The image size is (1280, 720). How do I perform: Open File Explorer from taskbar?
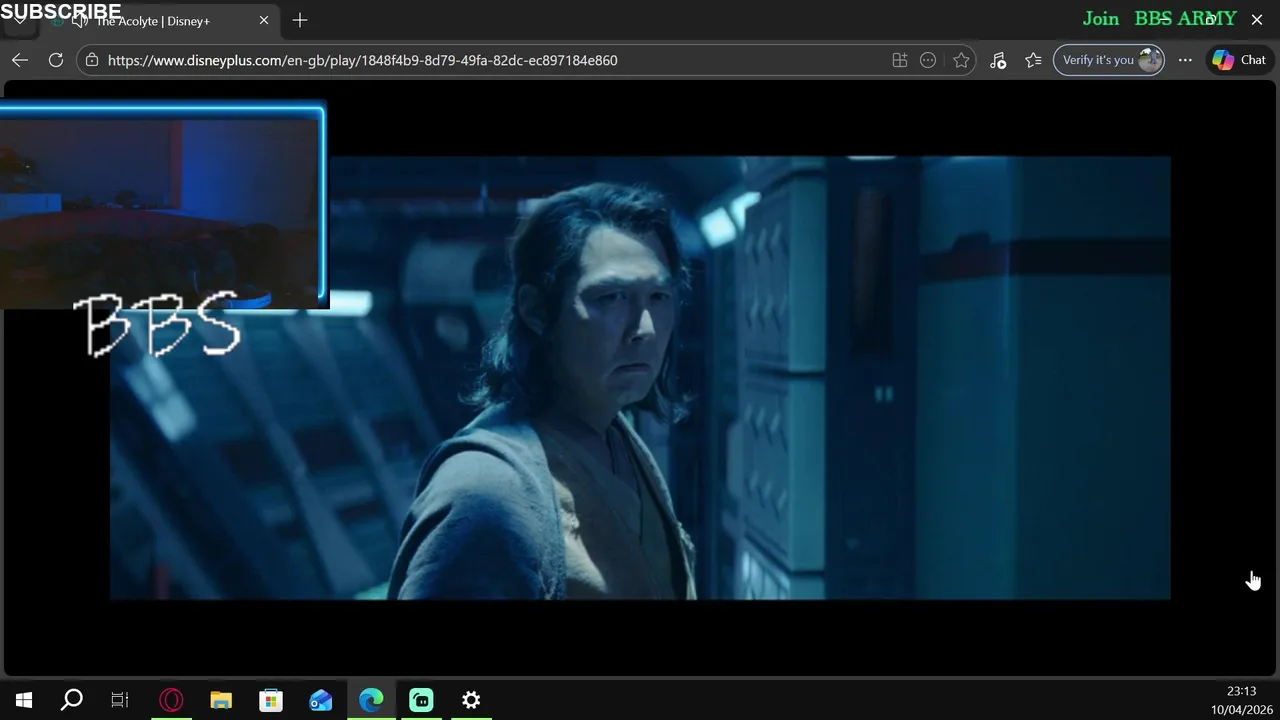click(221, 700)
